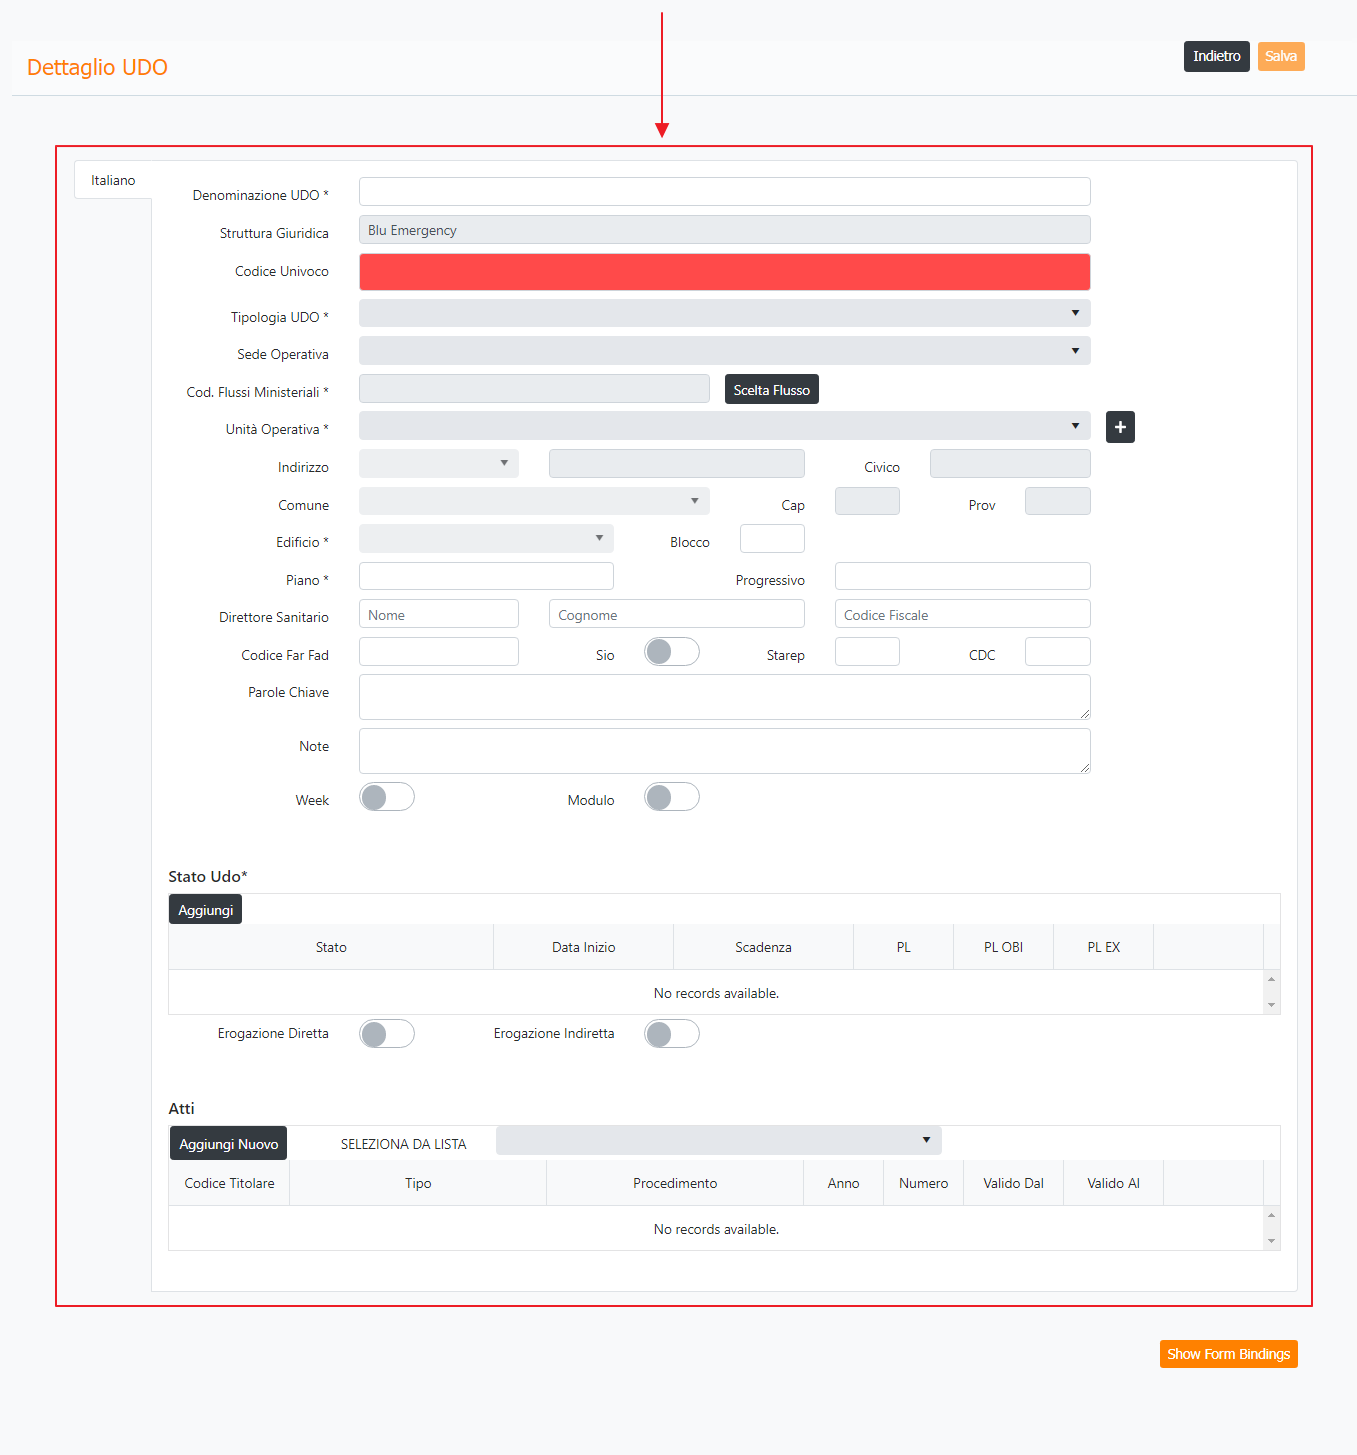
Task: Enable the Week toggle
Action: [386, 797]
